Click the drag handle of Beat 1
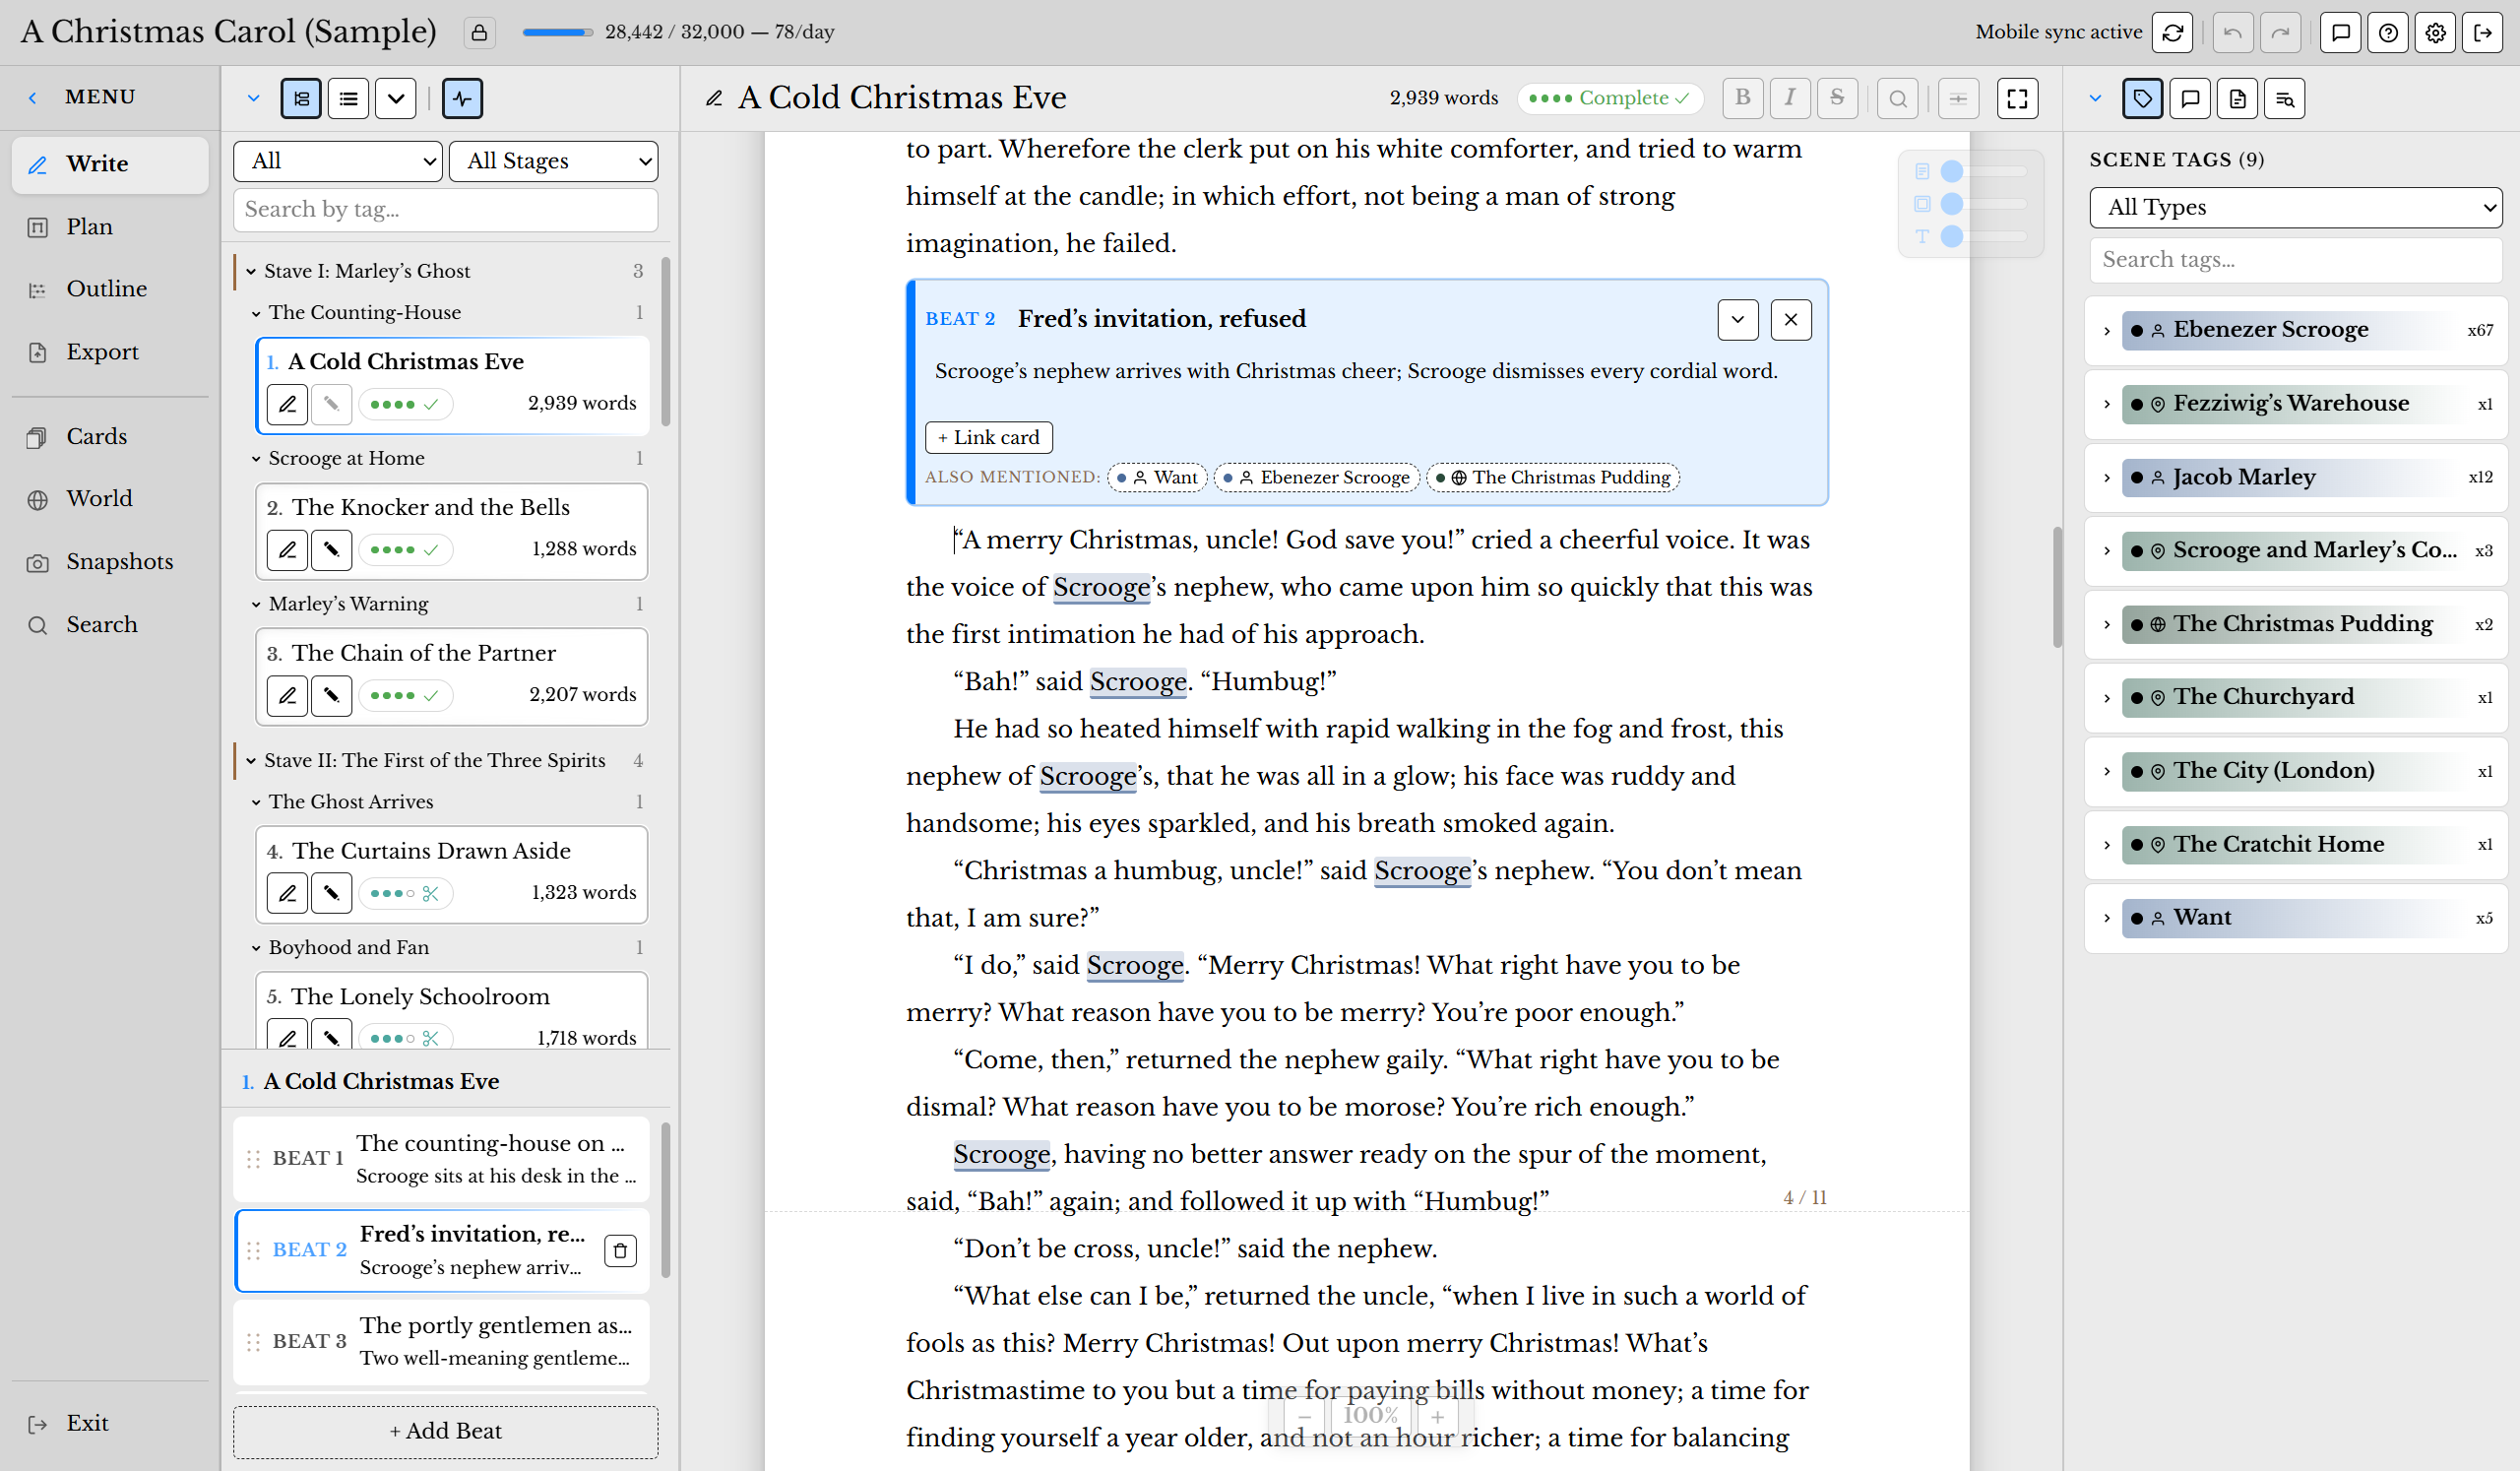 click(x=253, y=1159)
